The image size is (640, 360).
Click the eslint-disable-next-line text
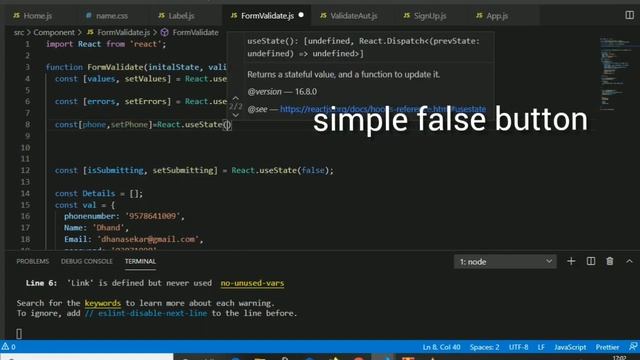click(146, 313)
